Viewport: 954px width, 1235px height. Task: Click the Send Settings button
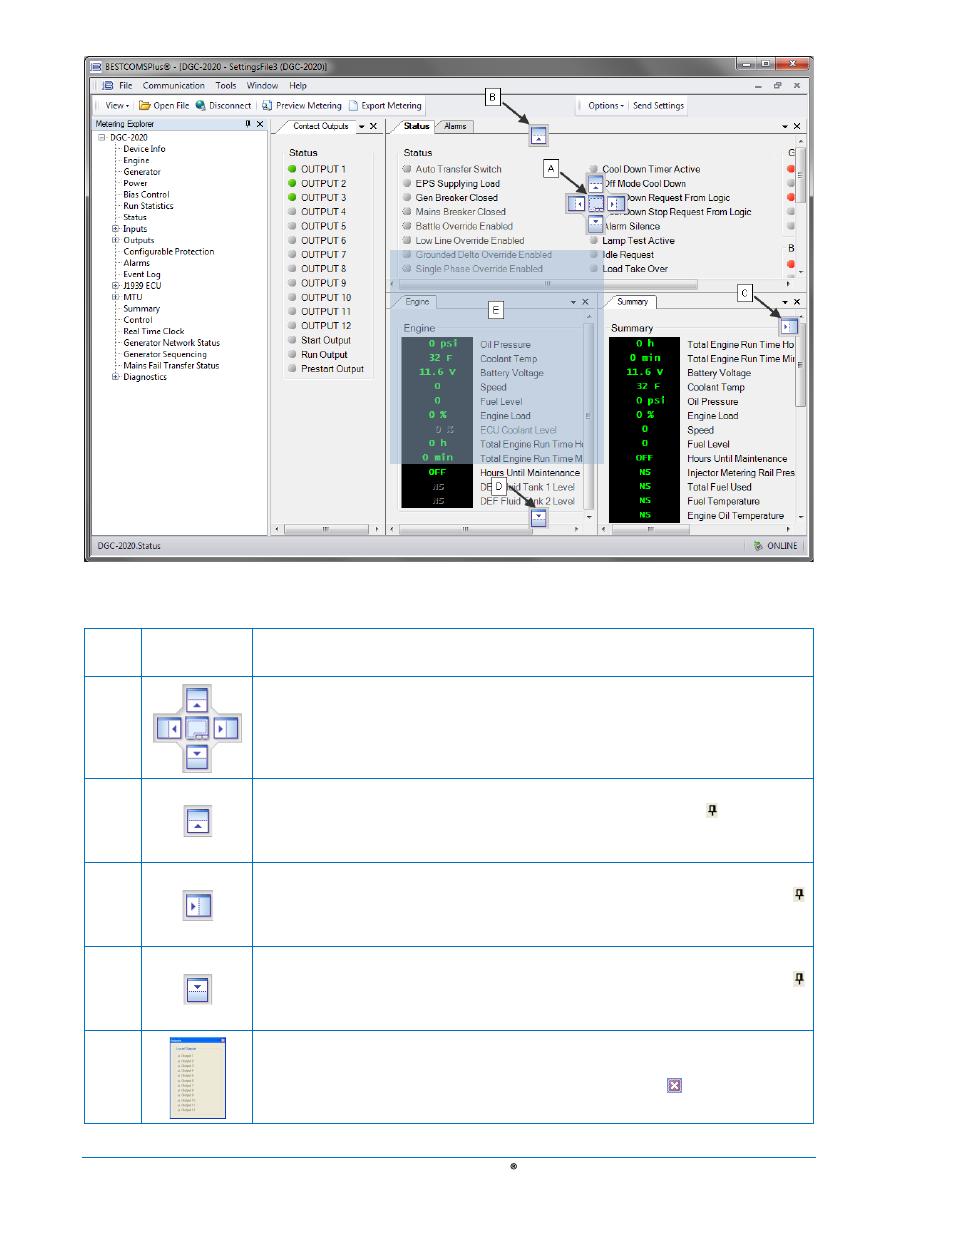click(659, 106)
